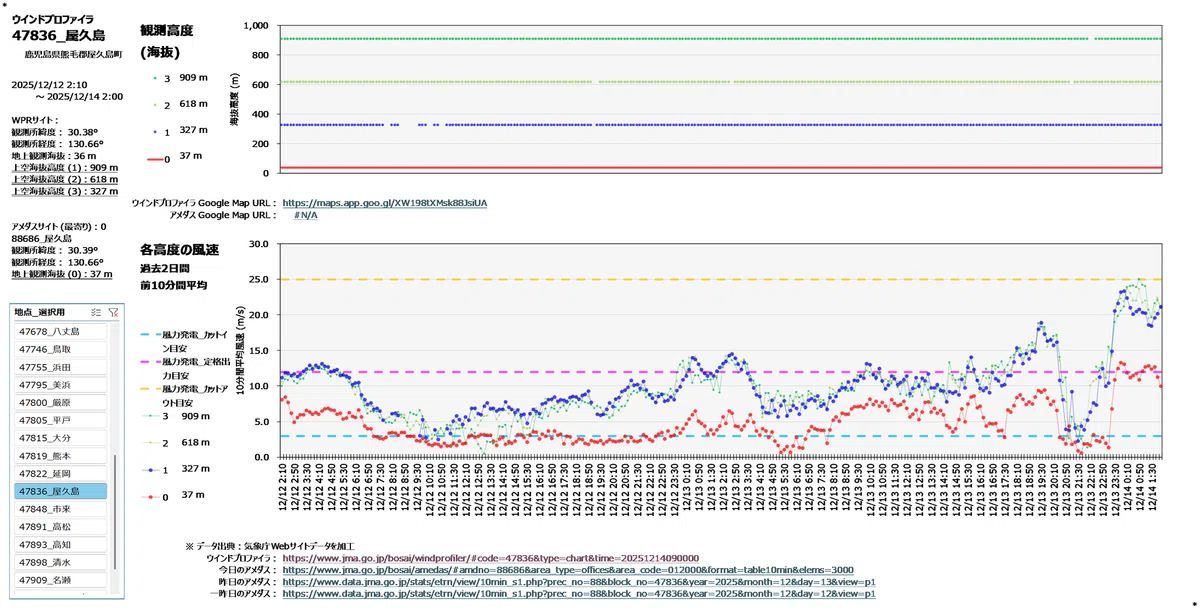Select slicer item 47893_高知
1200x612 pixels.
[x=60, y=545]
